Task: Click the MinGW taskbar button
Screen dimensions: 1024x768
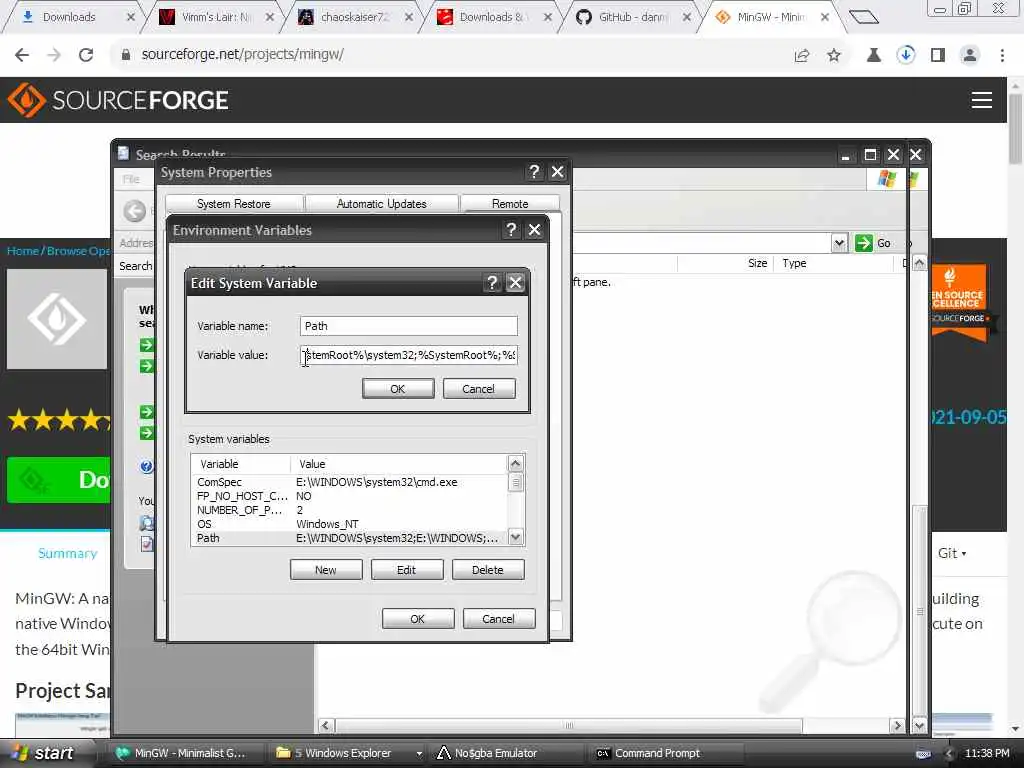Action: pos(187,753)
